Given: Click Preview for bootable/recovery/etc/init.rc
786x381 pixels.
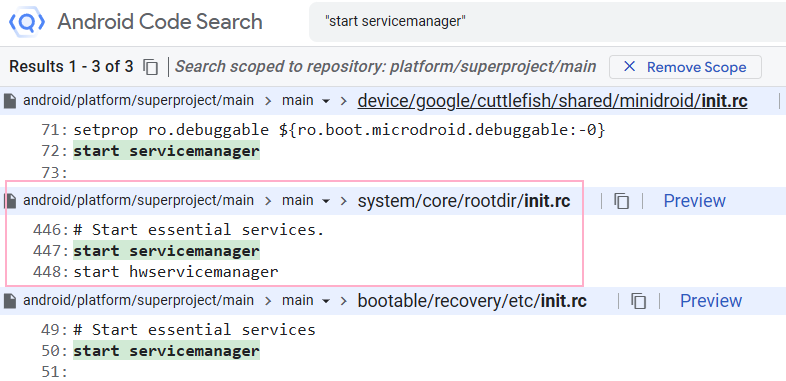Looking at the screenshot, I should click(x=711, y=301).
